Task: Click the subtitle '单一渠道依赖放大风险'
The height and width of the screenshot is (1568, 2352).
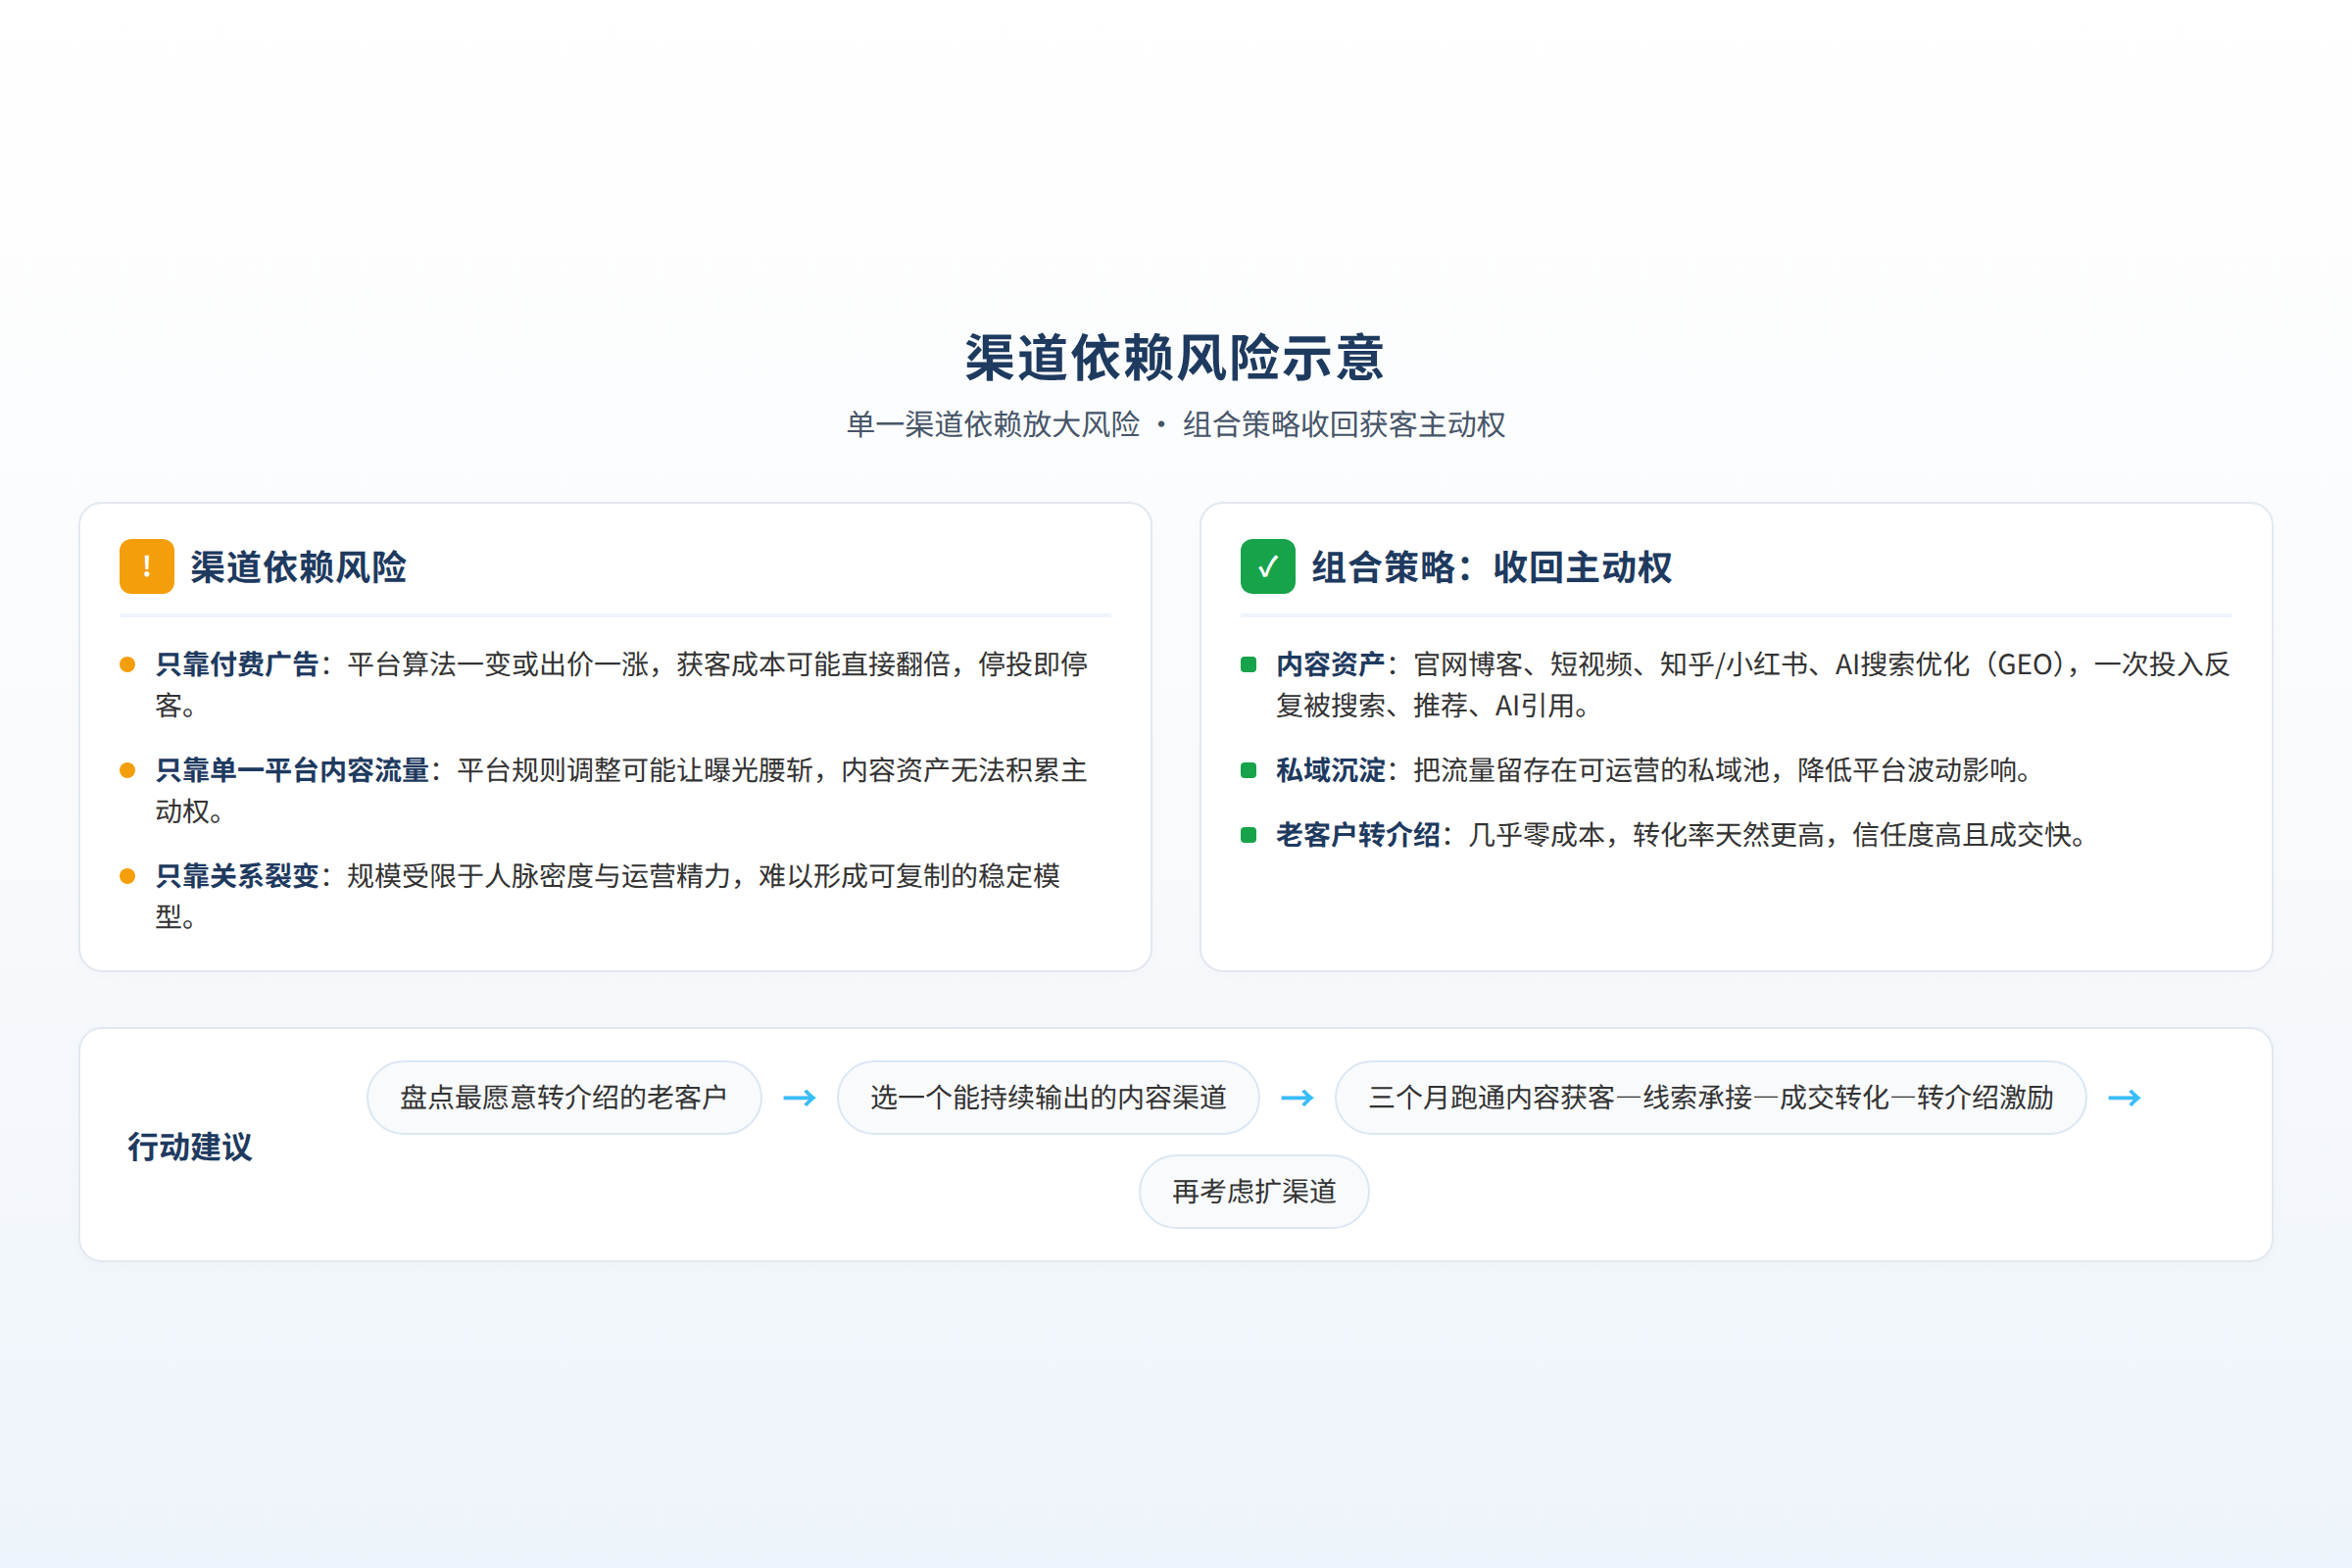Action: (x=993, y=424)
